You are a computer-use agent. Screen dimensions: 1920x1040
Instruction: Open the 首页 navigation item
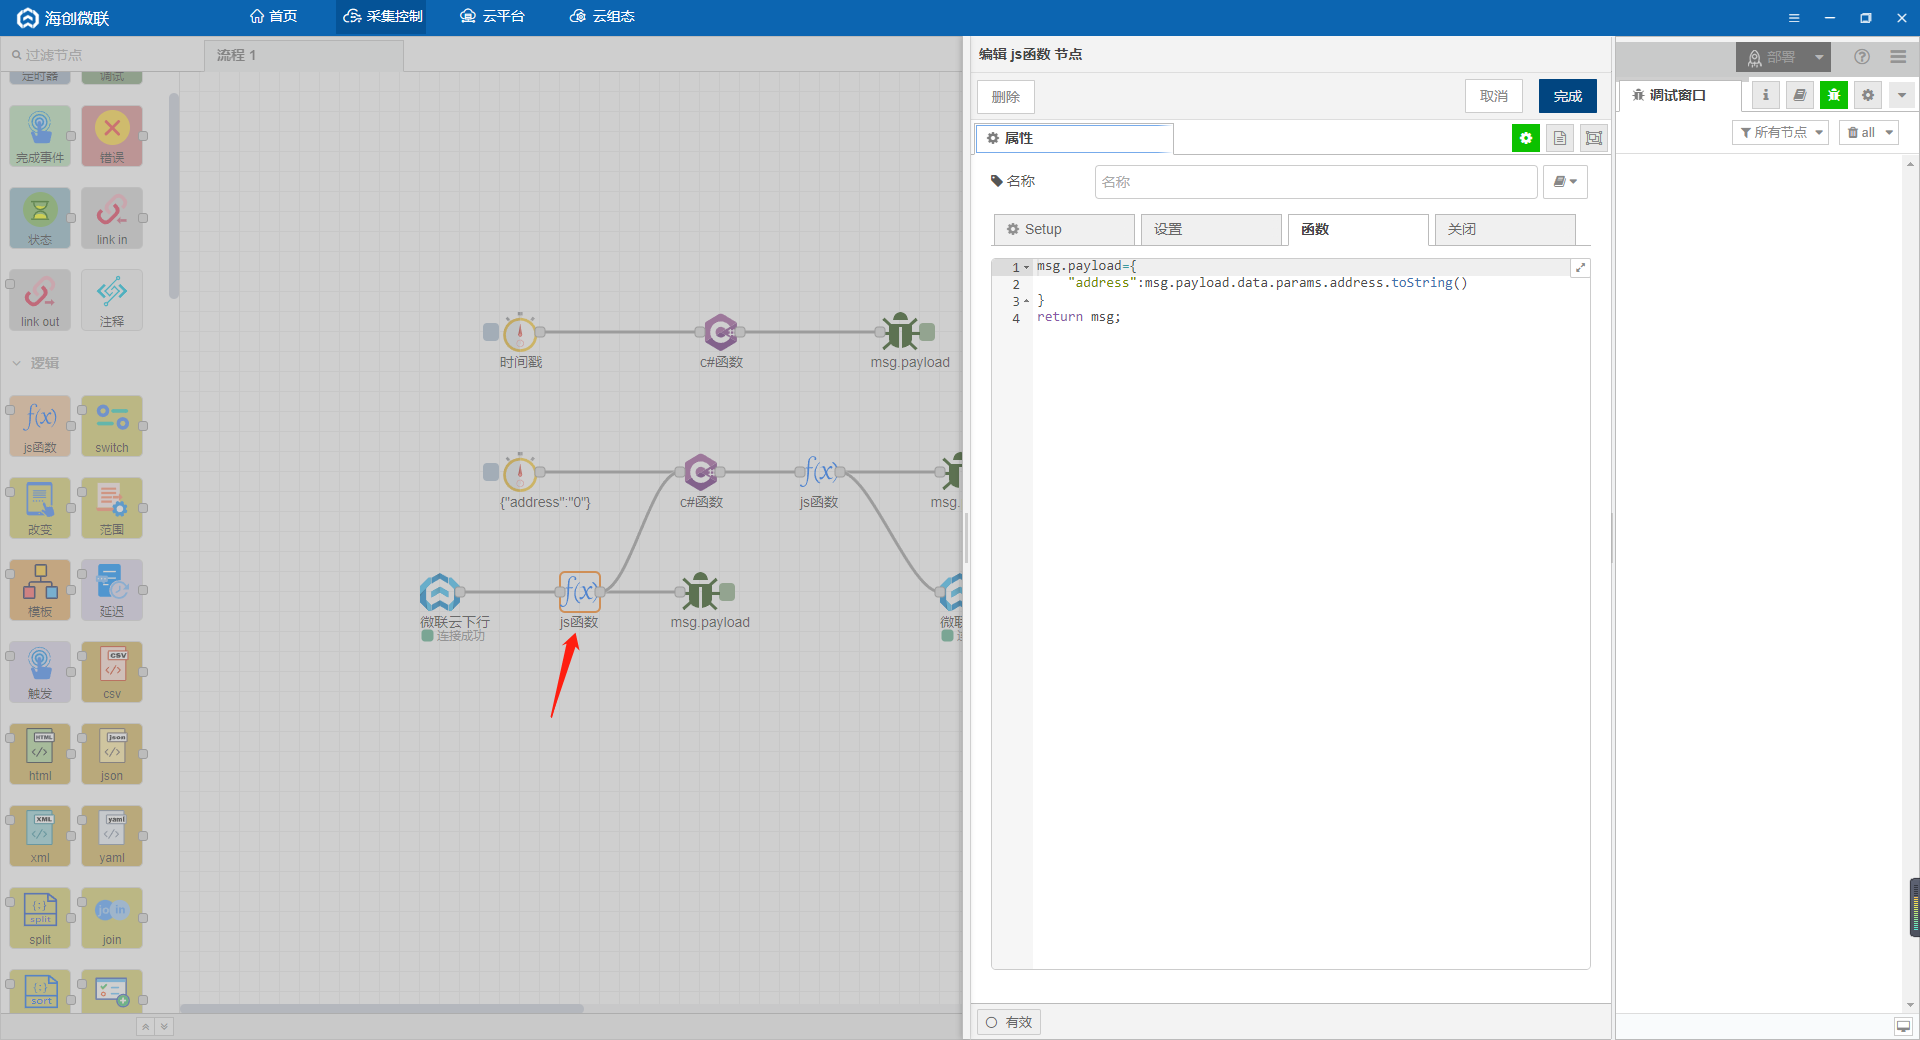(273, 16)
